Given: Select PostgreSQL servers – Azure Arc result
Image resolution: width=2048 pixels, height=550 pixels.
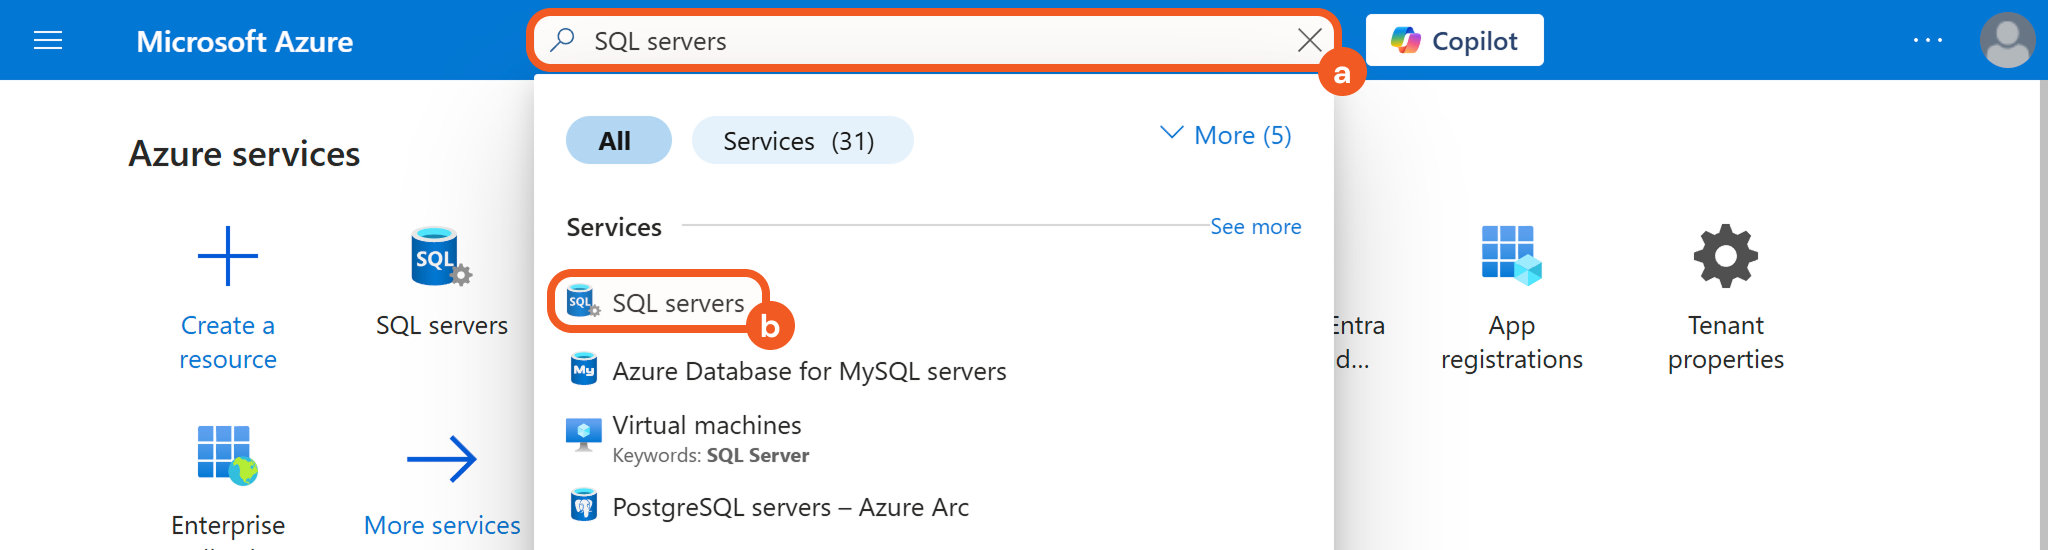Looking at the screenshot, I should 789,507.
